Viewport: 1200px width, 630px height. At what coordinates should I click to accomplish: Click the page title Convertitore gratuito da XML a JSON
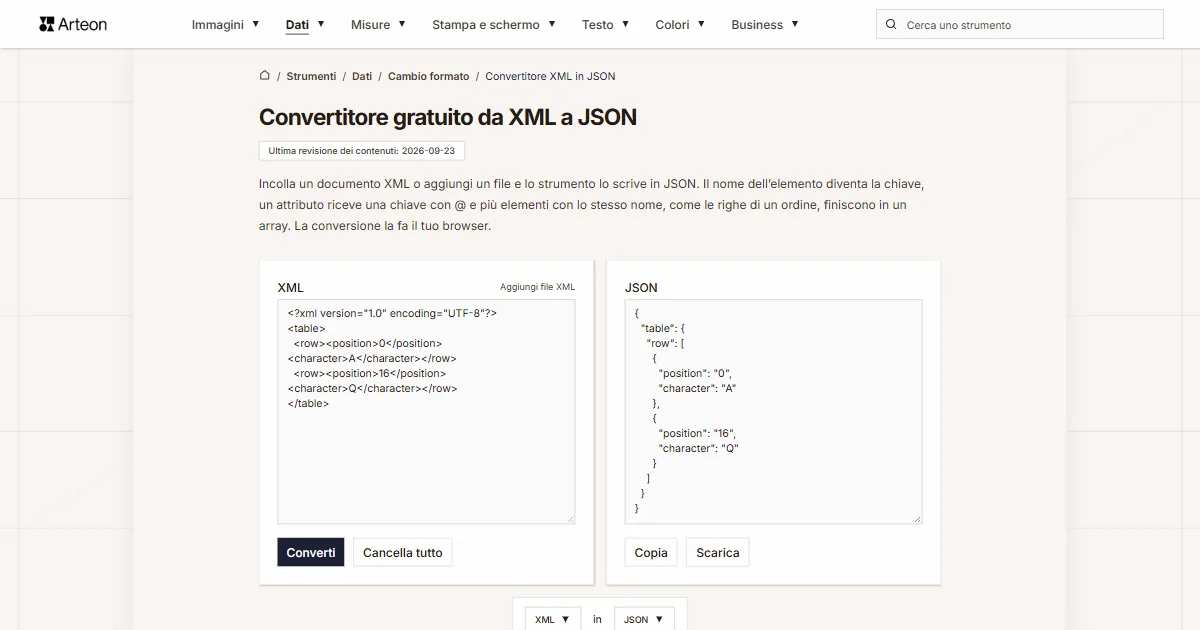[448, 117]
